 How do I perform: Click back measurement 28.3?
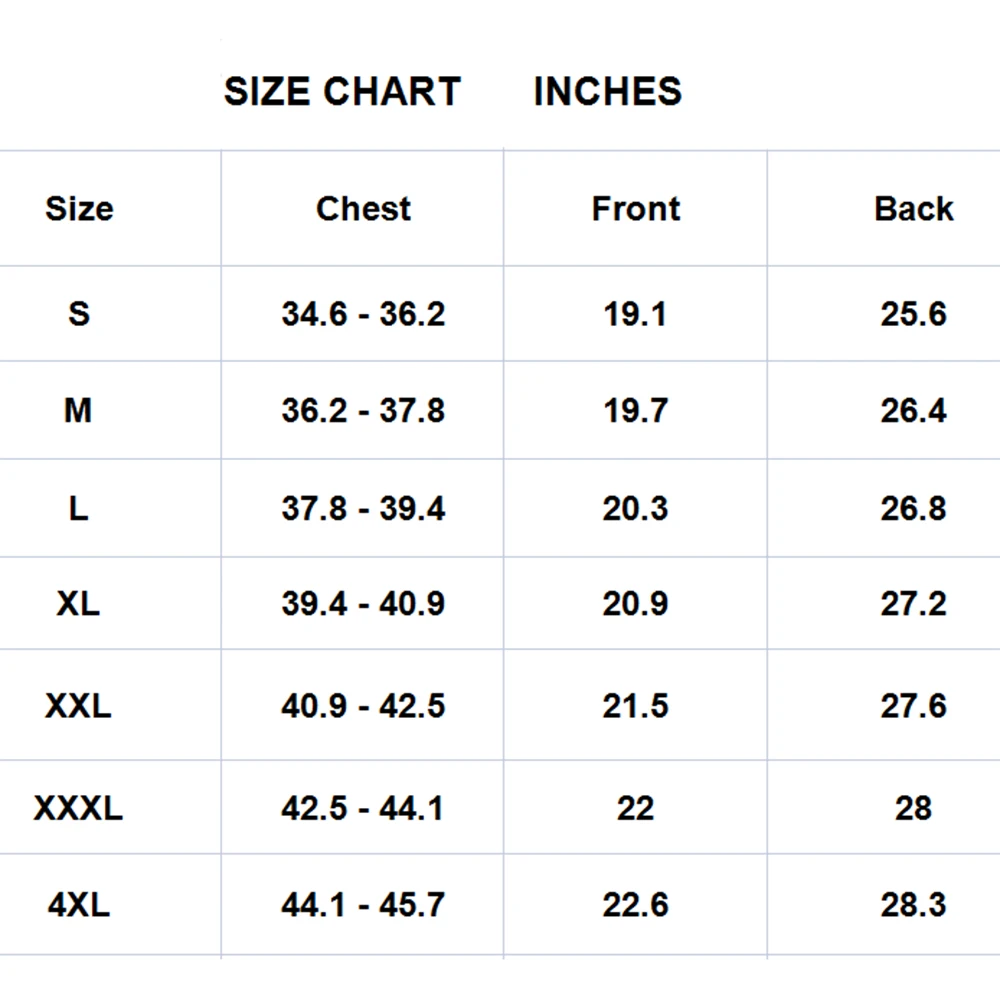[x=913, y=905]
